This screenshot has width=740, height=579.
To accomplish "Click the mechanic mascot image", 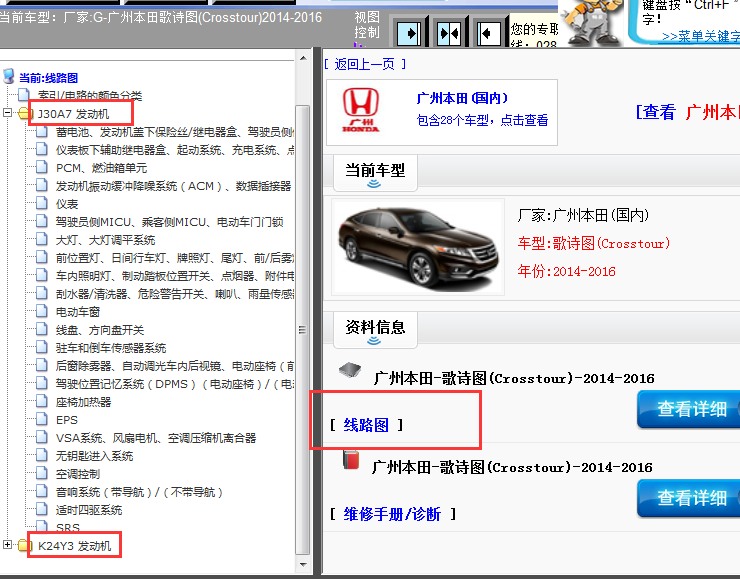I will point(592,23).
